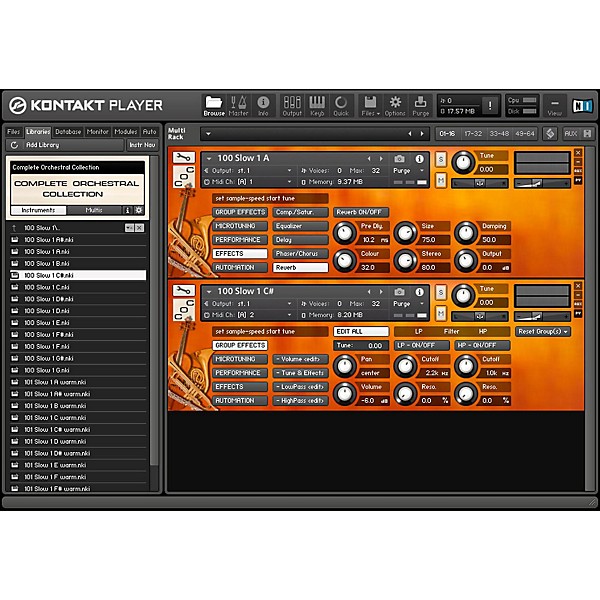600x600 pixels.
Task: Select the Equalizer effect button
Action: click(x=300, y=226)
